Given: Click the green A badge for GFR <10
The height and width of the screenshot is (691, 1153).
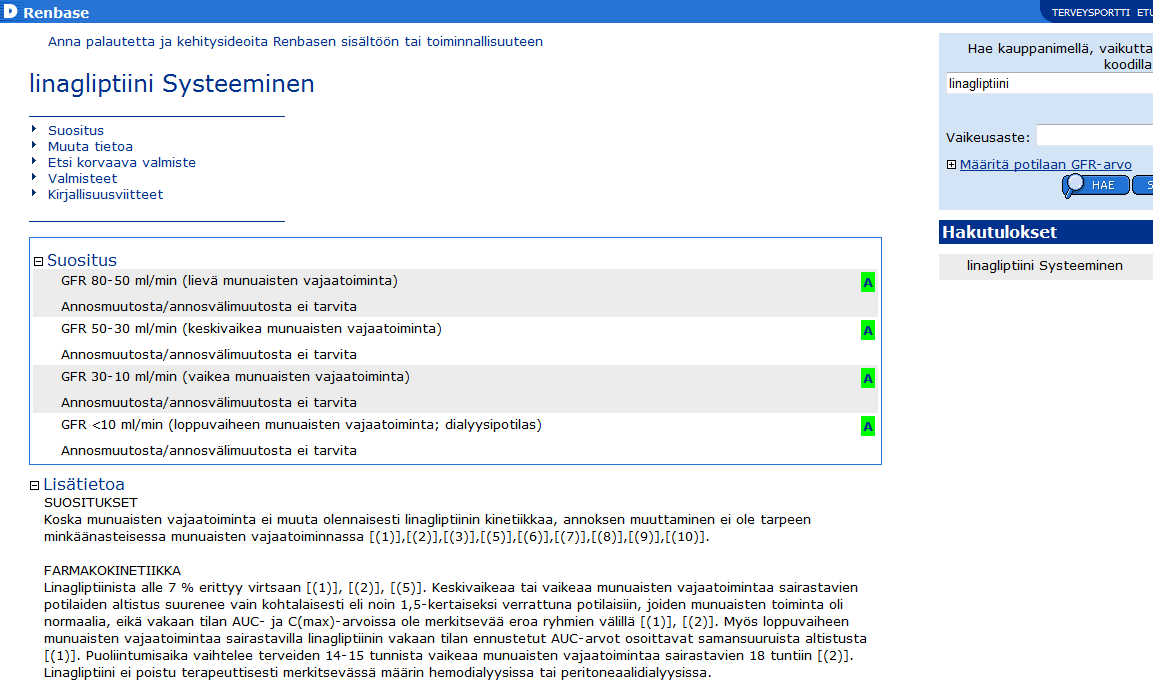Looking at the screenshot, I should [x=868, y=426].
